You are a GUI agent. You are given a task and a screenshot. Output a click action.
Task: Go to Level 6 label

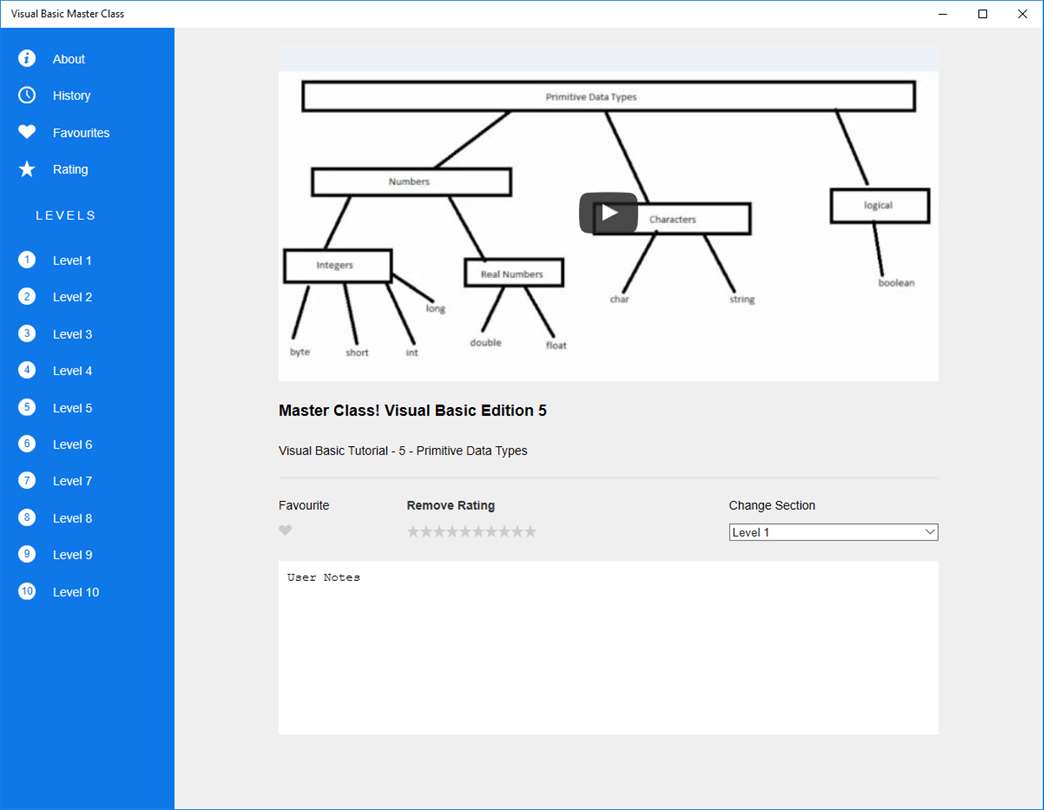click(x=73, y=445)
